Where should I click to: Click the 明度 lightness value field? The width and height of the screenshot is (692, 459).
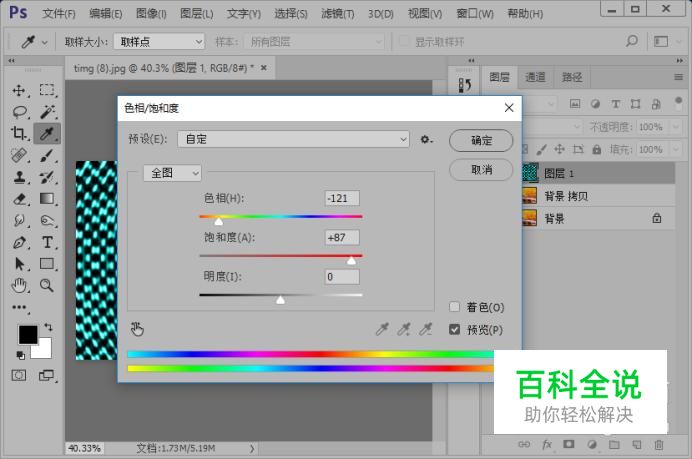pos(342,277)
